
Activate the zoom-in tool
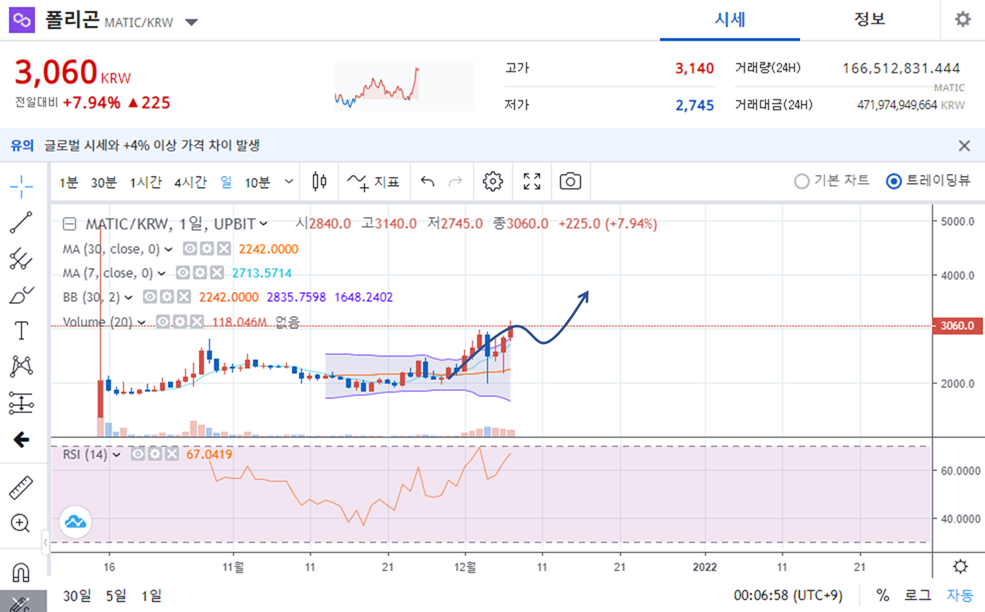tap(20, 523)
